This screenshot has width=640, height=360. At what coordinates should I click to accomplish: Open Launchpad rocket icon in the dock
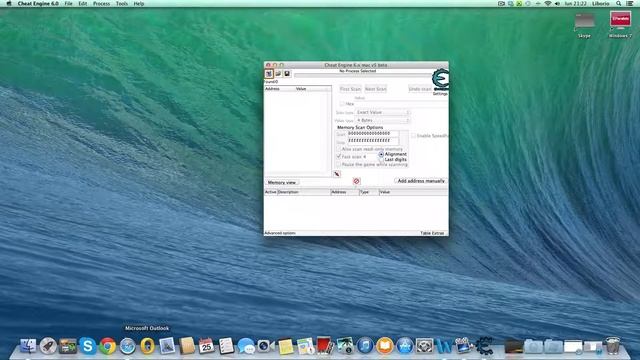click(x=48, y=346)
